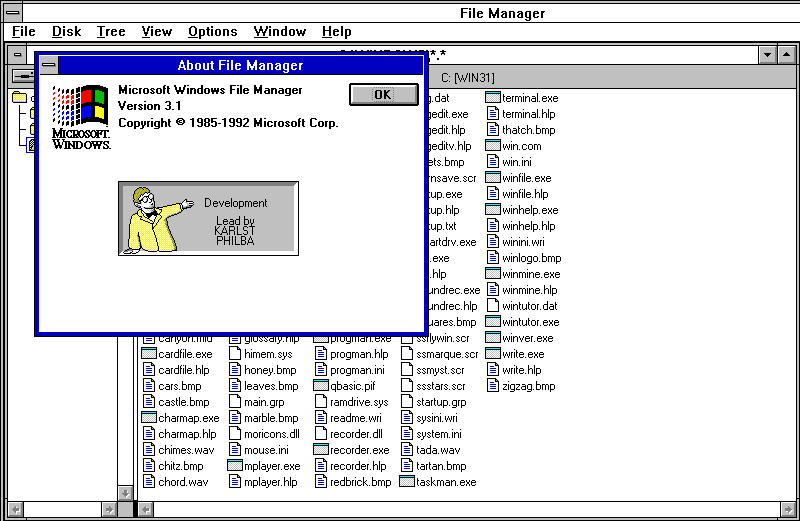Select the progman.ini file icon
The image size is (800, 521).
(321, 369)
